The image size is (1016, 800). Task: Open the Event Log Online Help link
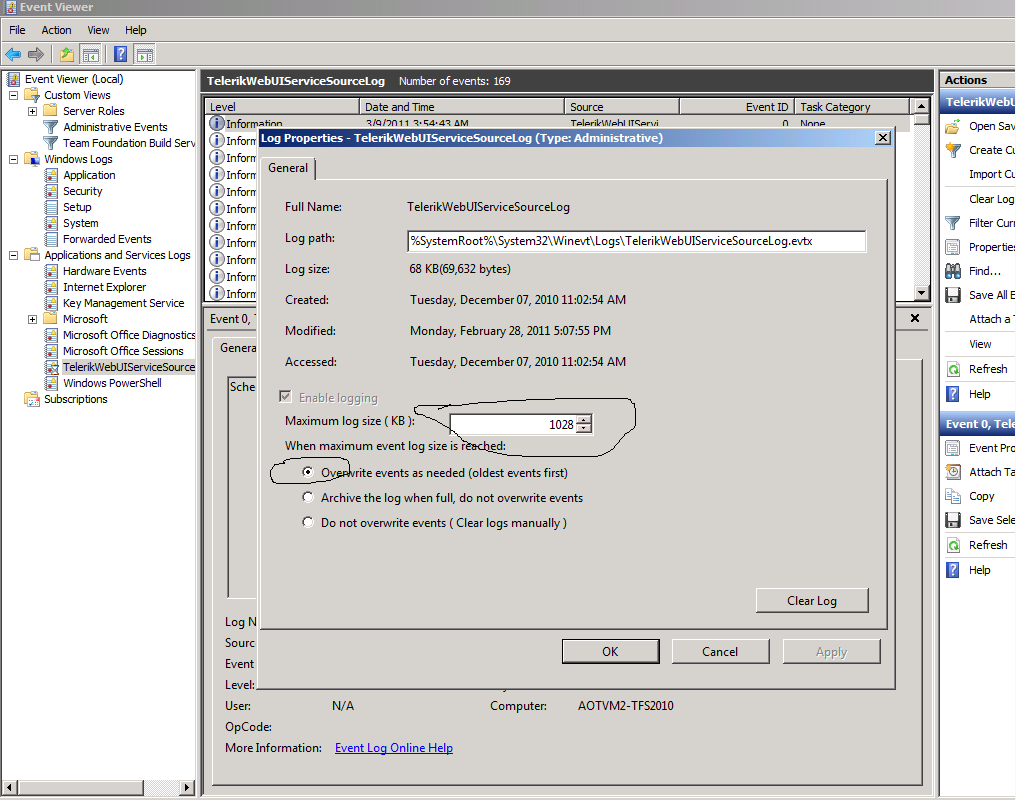[394, 748]
